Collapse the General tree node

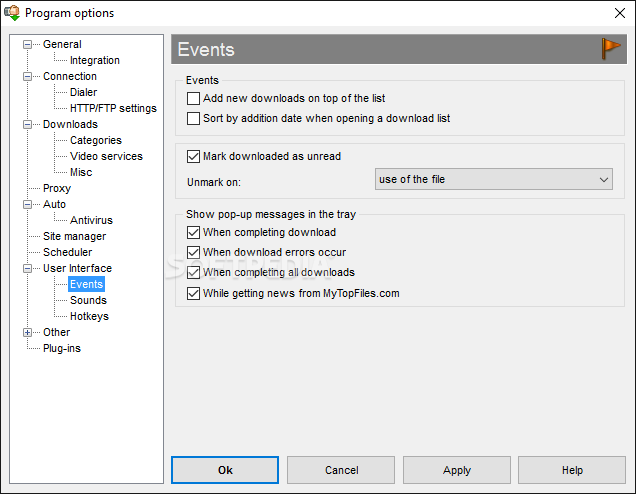coord(27,45)
